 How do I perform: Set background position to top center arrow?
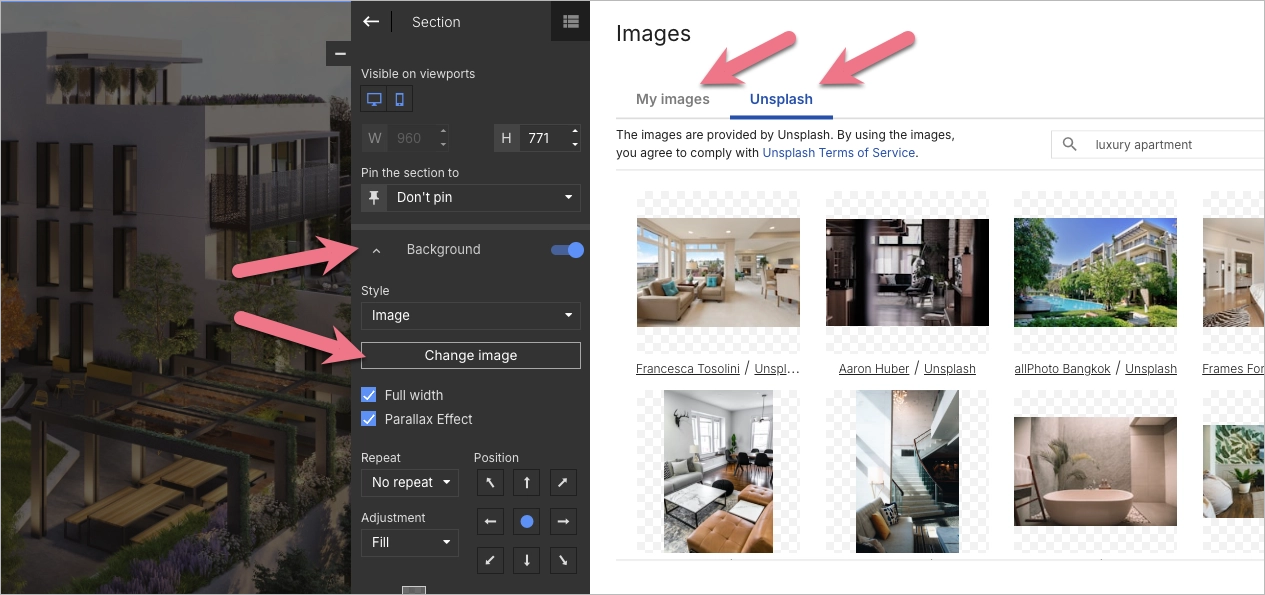(526, 482)
